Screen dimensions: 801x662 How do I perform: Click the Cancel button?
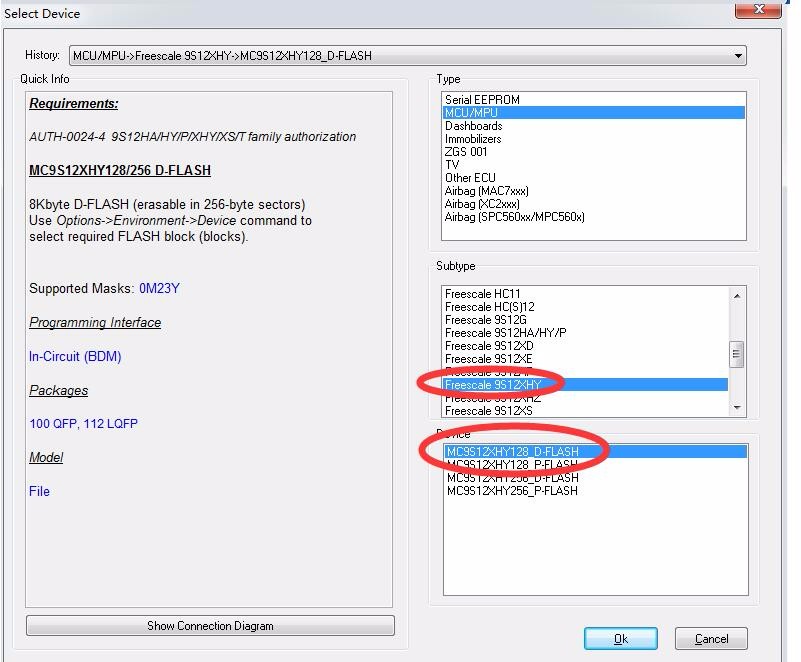coord(711,639)
